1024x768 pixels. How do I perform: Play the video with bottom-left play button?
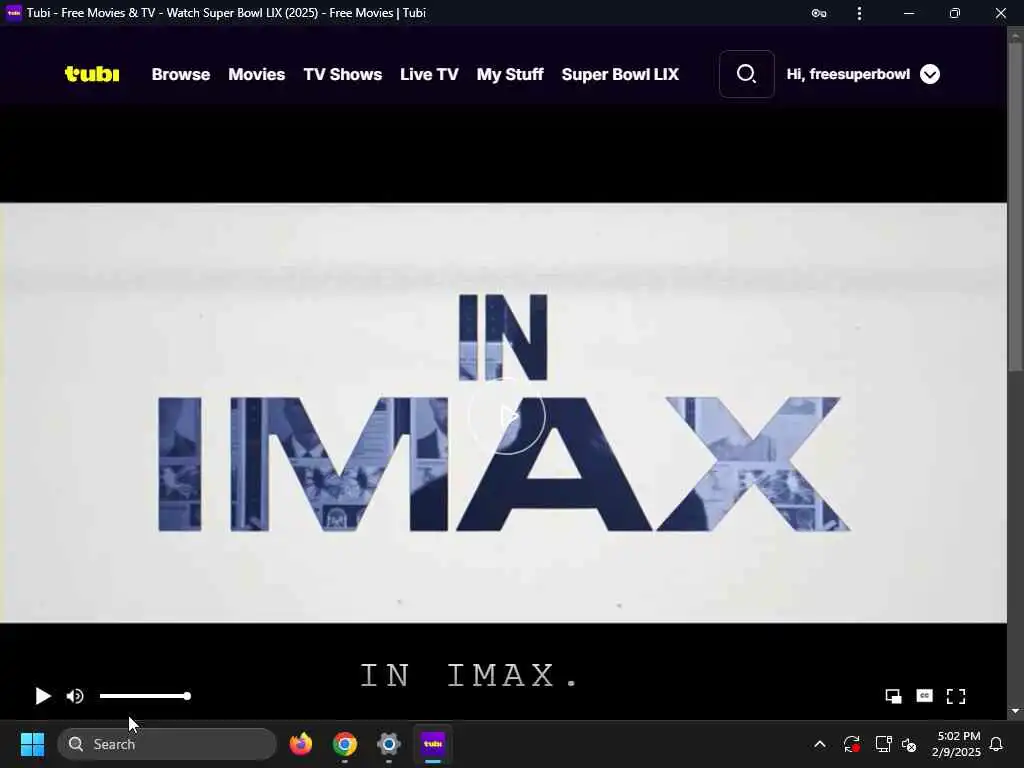pyautogui.click(x=43, y=696)
